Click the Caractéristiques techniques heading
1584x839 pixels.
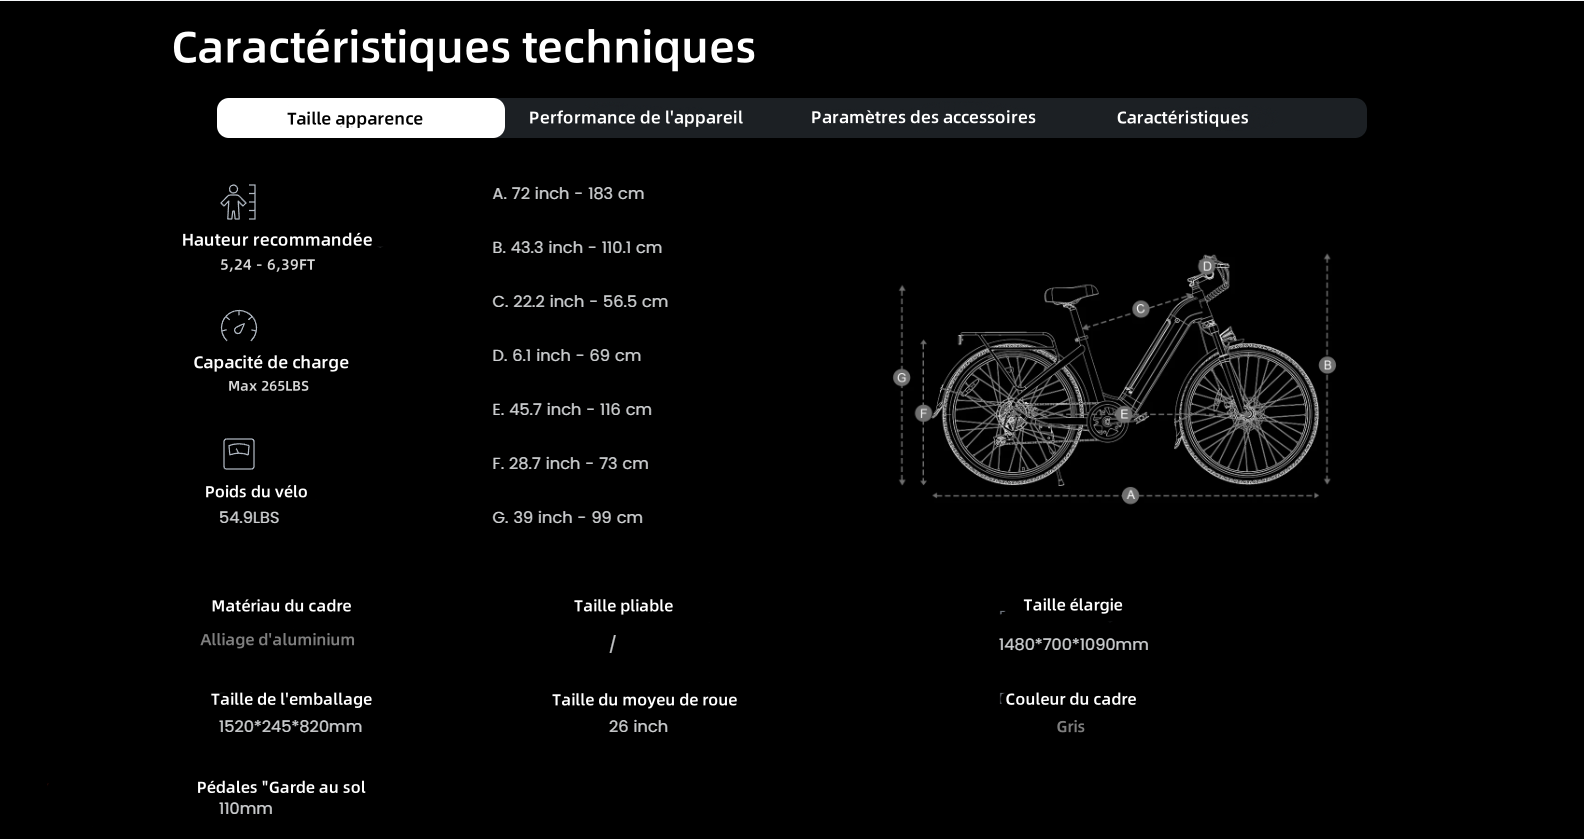pos(463,47)
